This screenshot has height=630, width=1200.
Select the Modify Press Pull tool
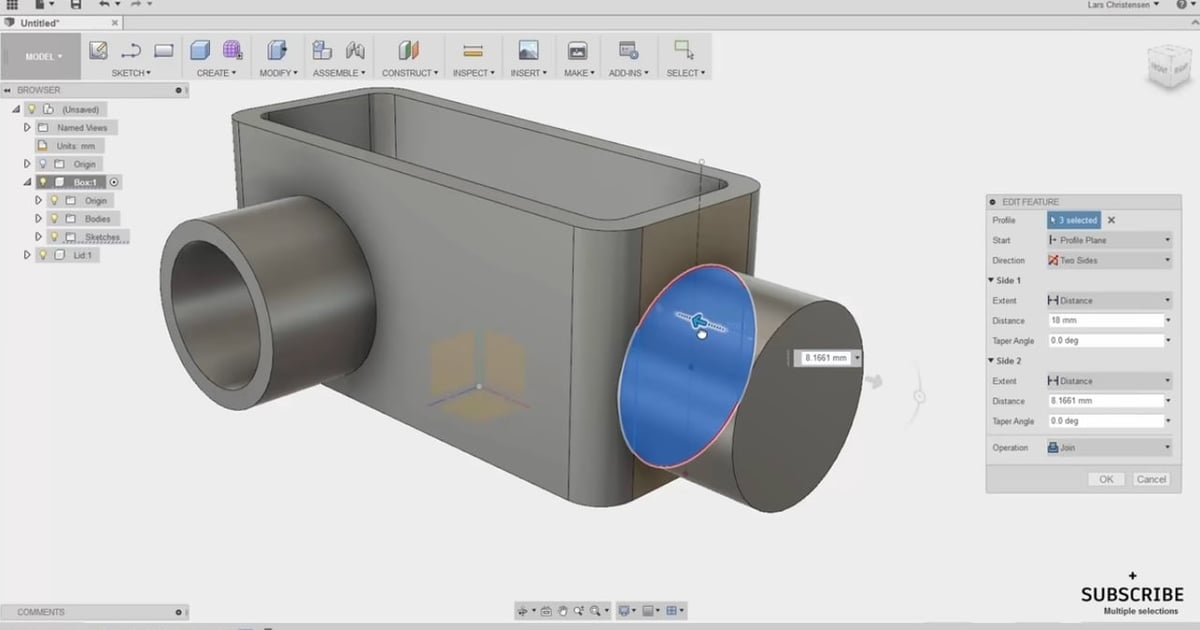[x=277, y=48]
